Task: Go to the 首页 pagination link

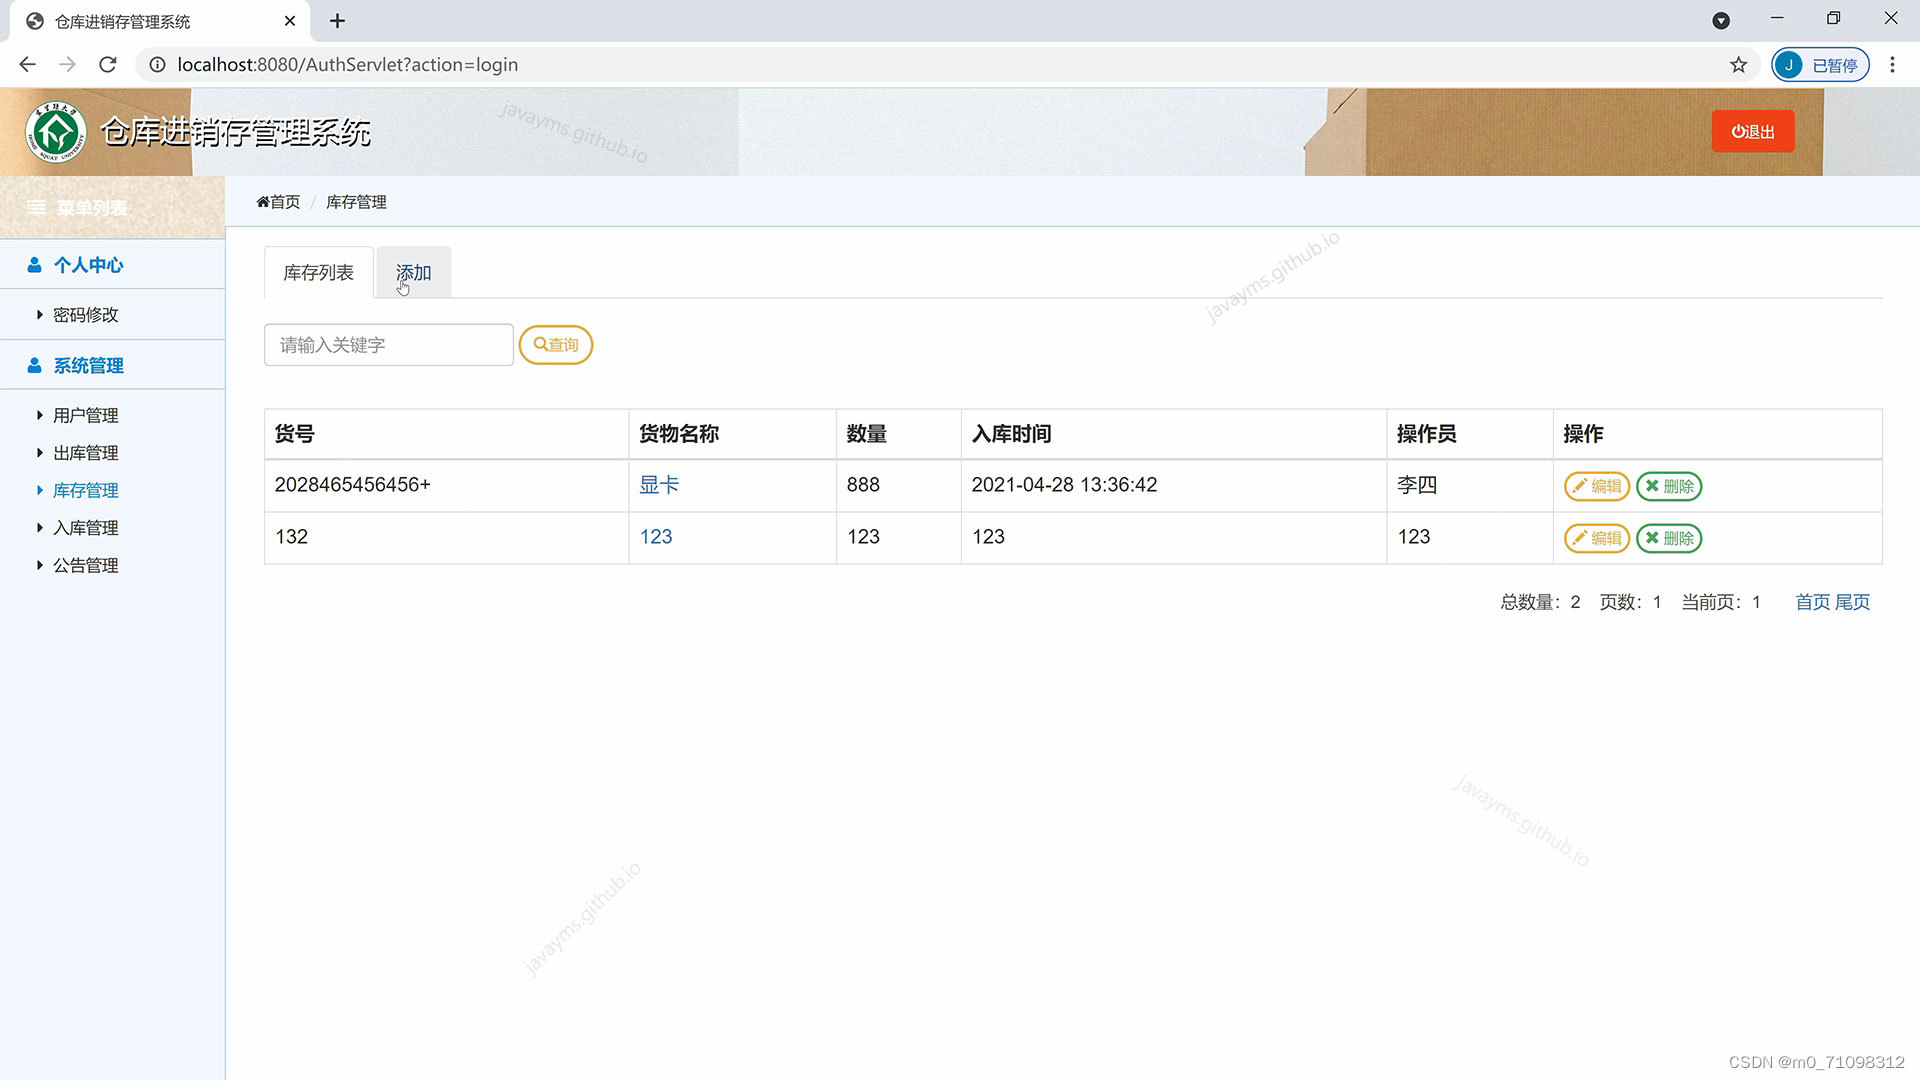Action: 1812,602
